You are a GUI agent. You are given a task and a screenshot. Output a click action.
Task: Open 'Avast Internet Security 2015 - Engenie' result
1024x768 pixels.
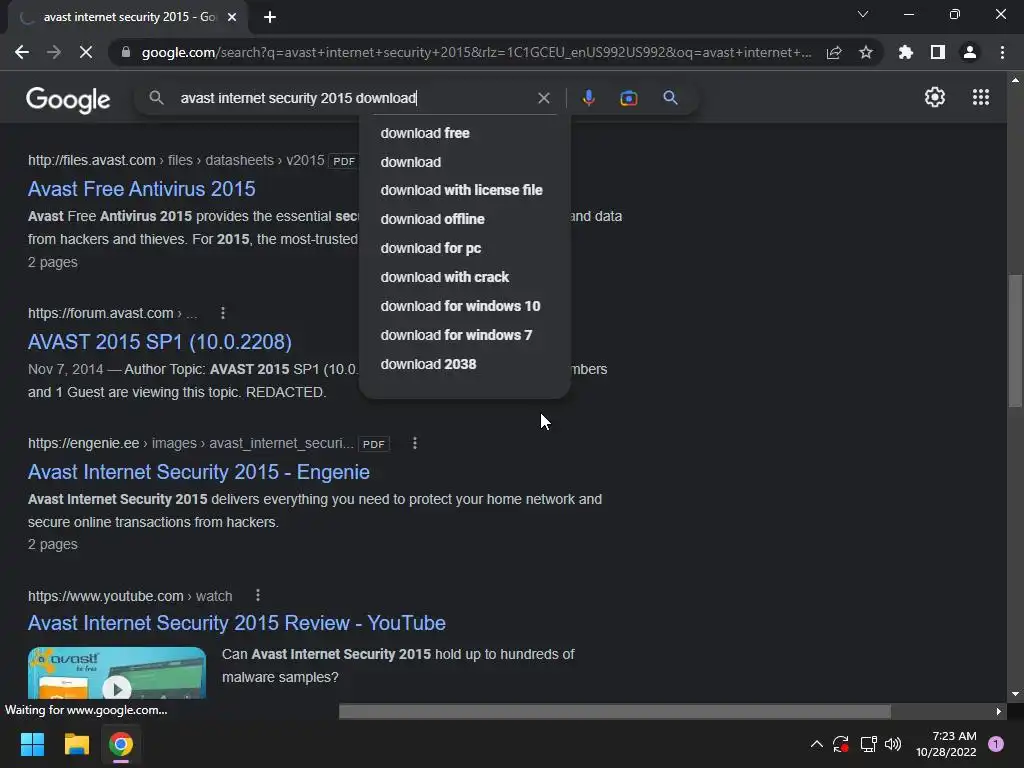(x=199, y=472)
